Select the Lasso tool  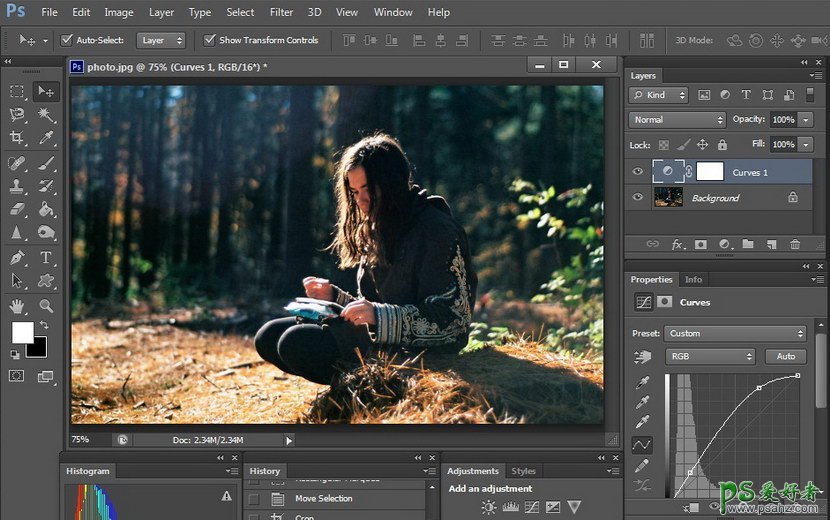click(17, 114)
